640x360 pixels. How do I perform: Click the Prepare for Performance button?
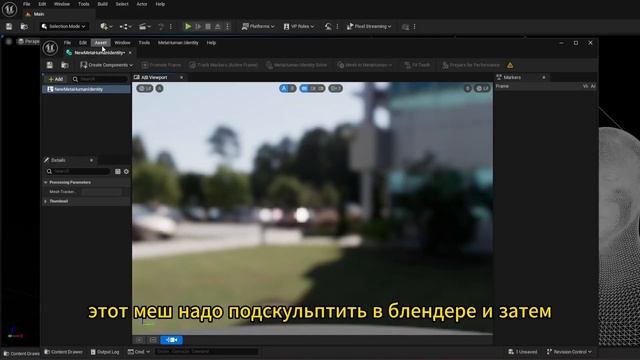click(471, 65)
